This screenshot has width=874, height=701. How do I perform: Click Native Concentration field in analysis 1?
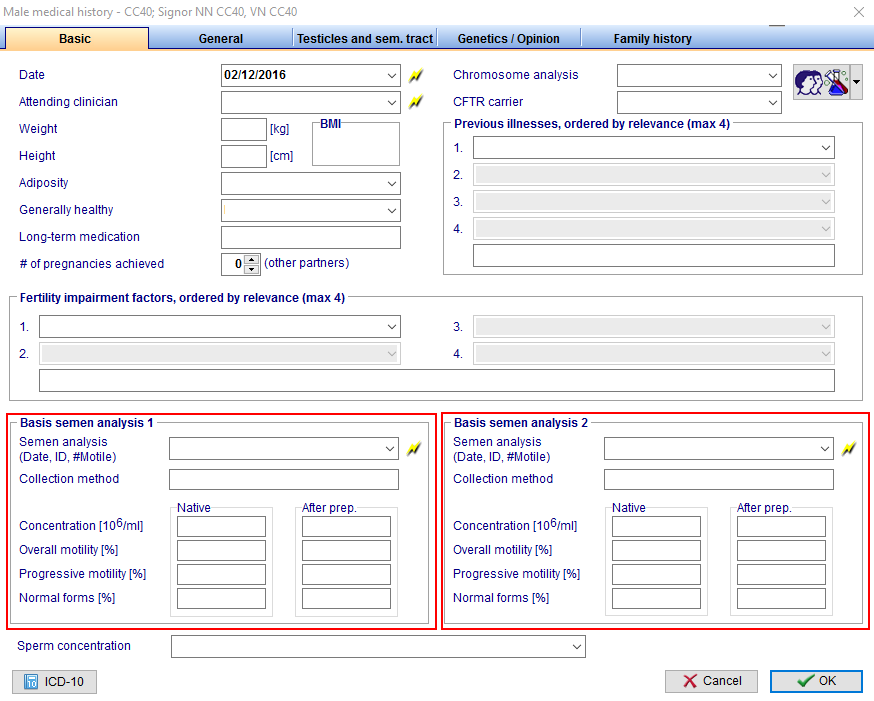tap(221, 527)
